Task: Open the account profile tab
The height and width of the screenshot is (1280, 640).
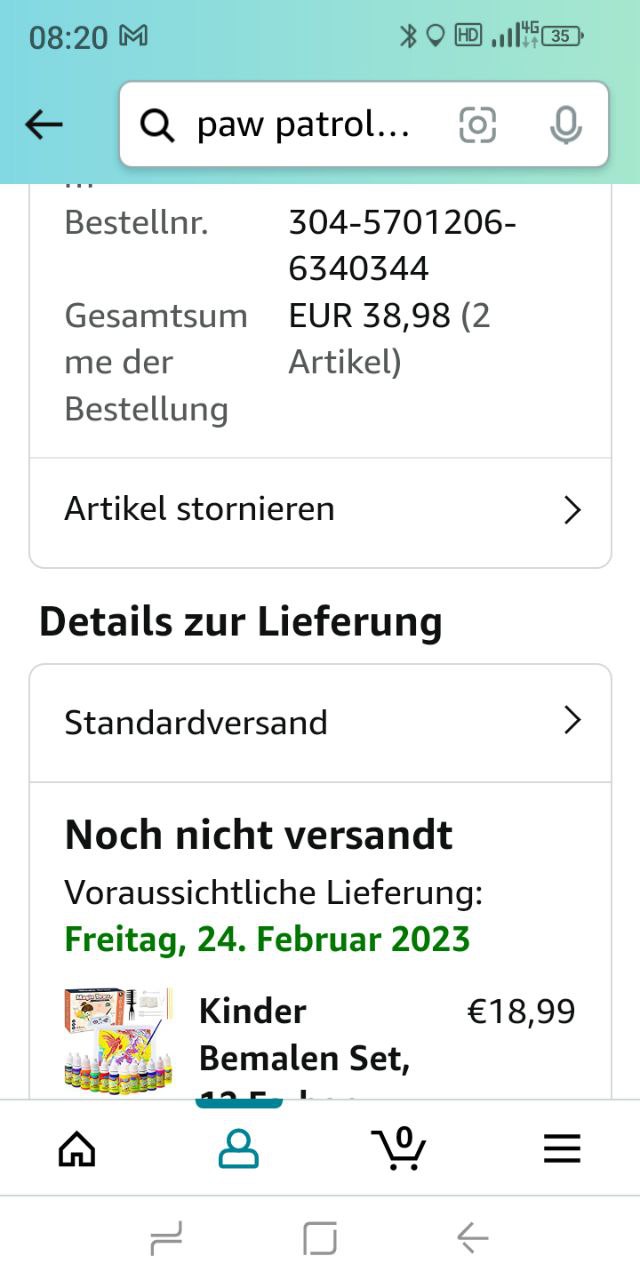Action: tap(238, 1149)
